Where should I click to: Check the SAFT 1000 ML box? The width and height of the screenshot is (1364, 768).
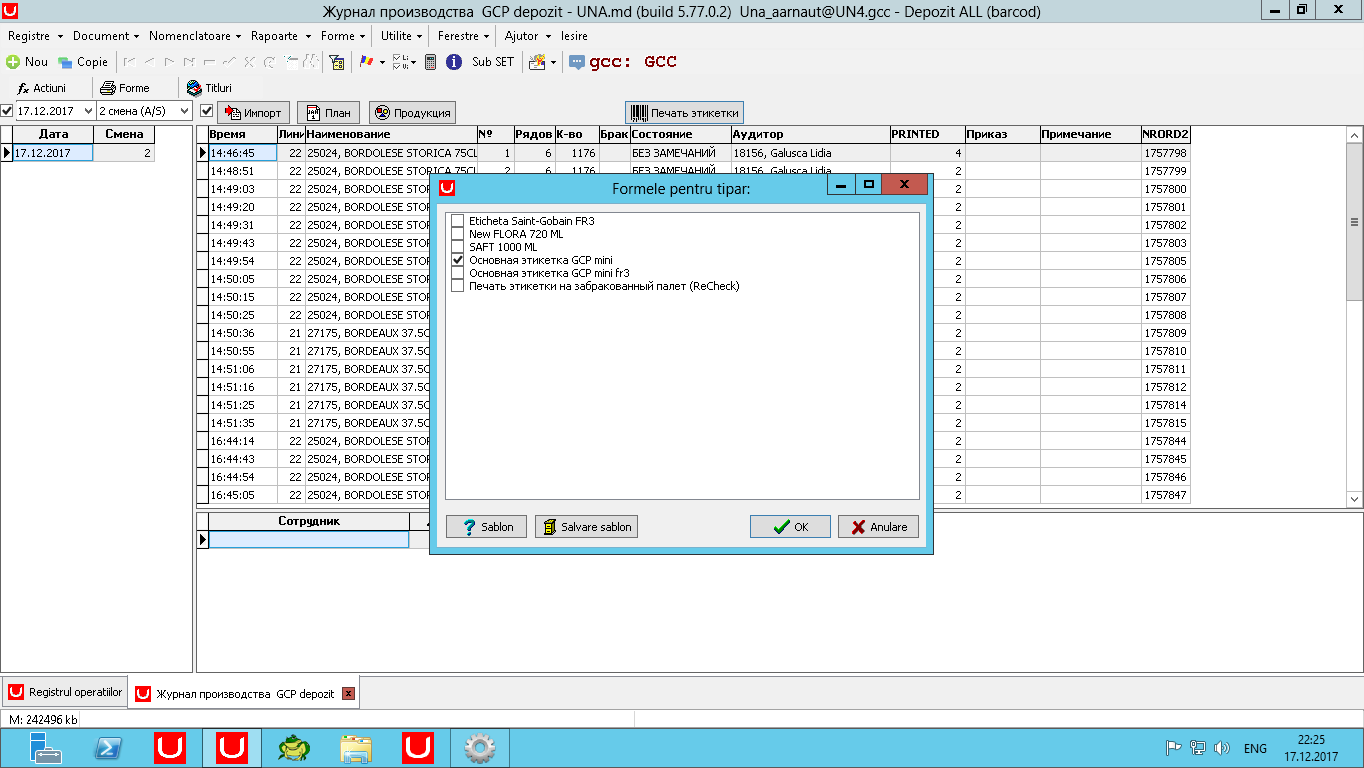click(458, 247)
